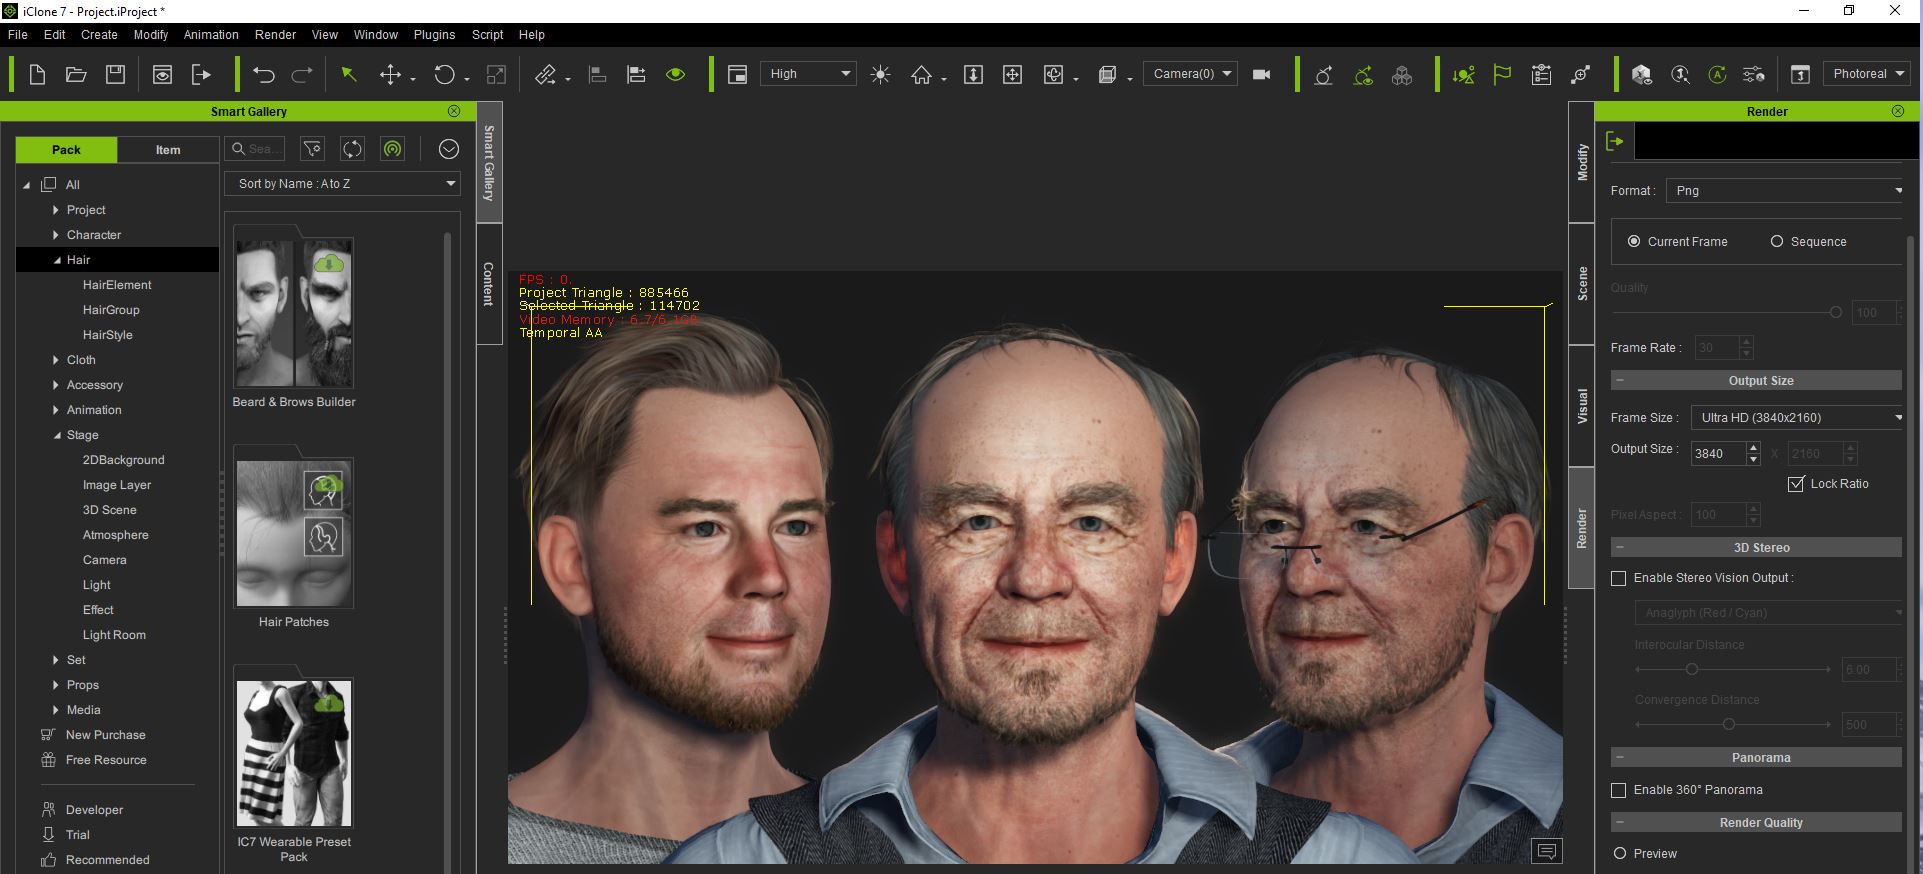Click the sun light toolbar icon
Viewport: 1923px width, 874px height.
(x=880, y=74)
